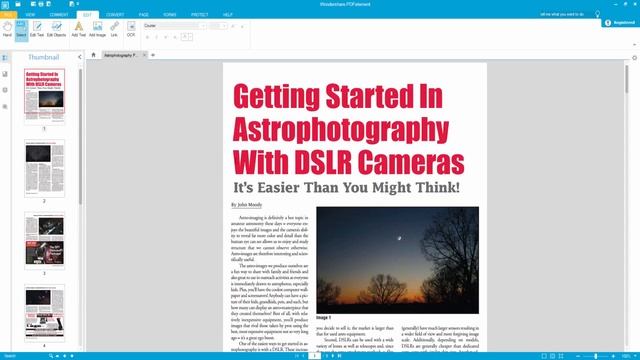Open the zoom percentage dropdown
640x360 pixels.
[x=636, y=356]
